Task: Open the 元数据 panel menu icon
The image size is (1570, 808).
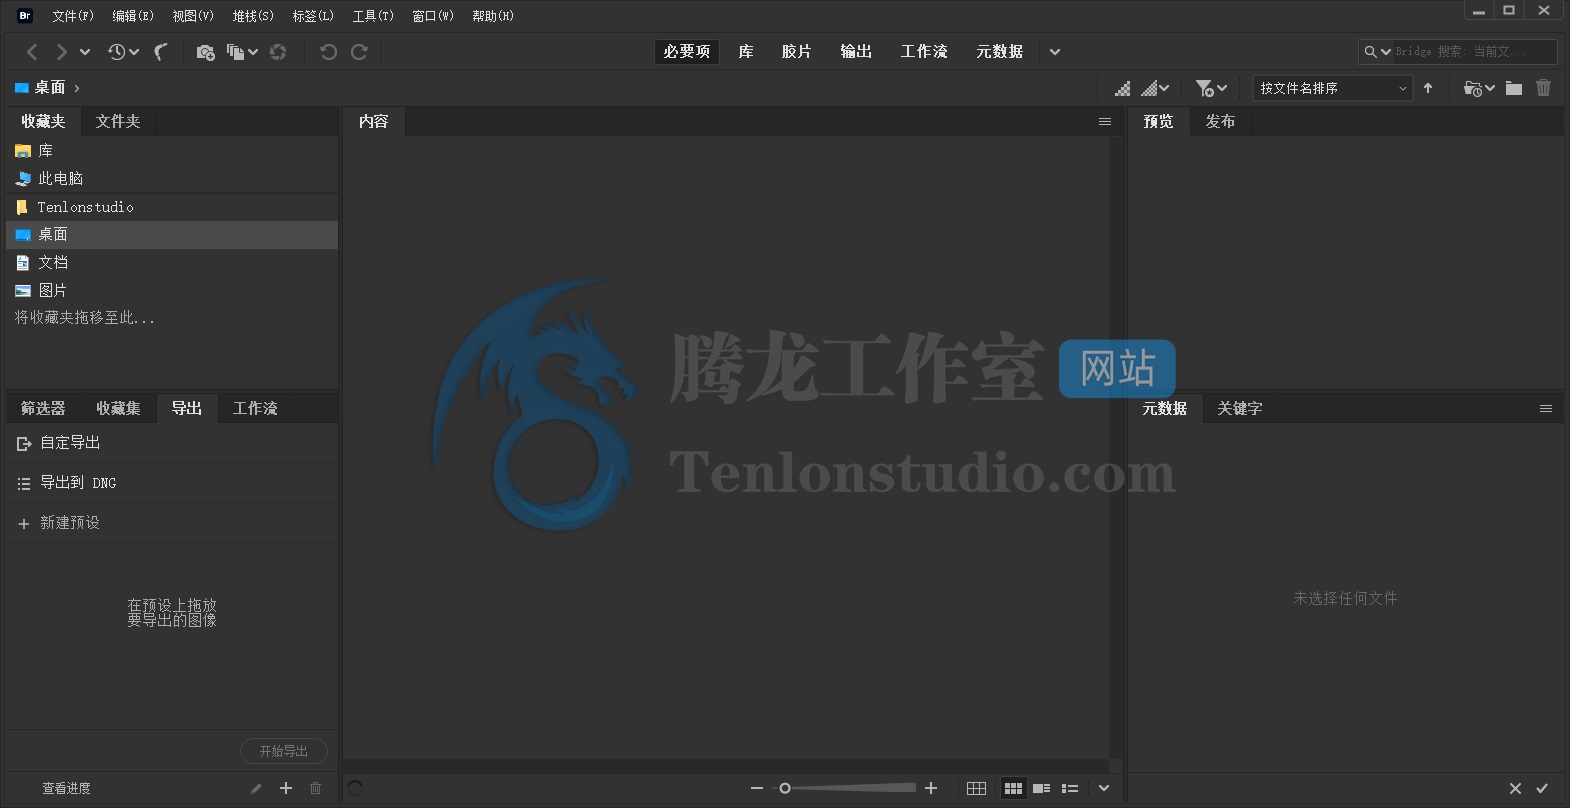Action: (x=1546, y=408)
